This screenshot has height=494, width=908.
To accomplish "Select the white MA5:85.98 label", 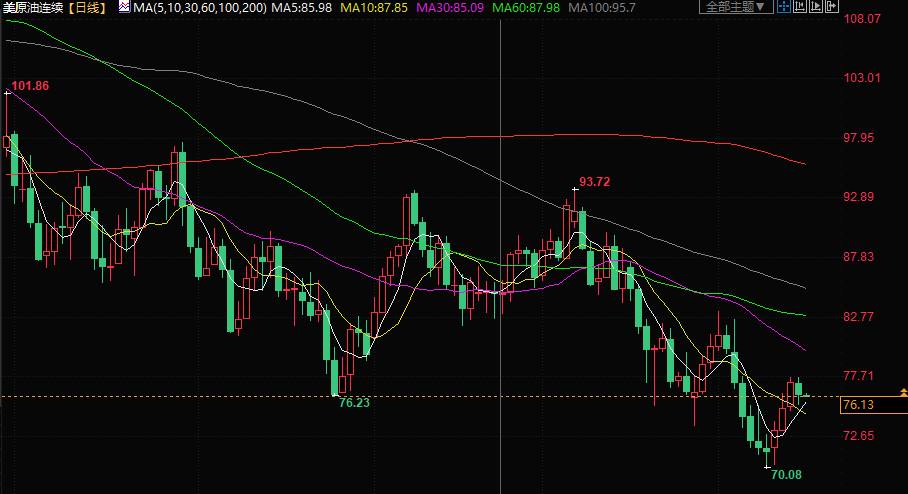I will (x=304, y=7).
